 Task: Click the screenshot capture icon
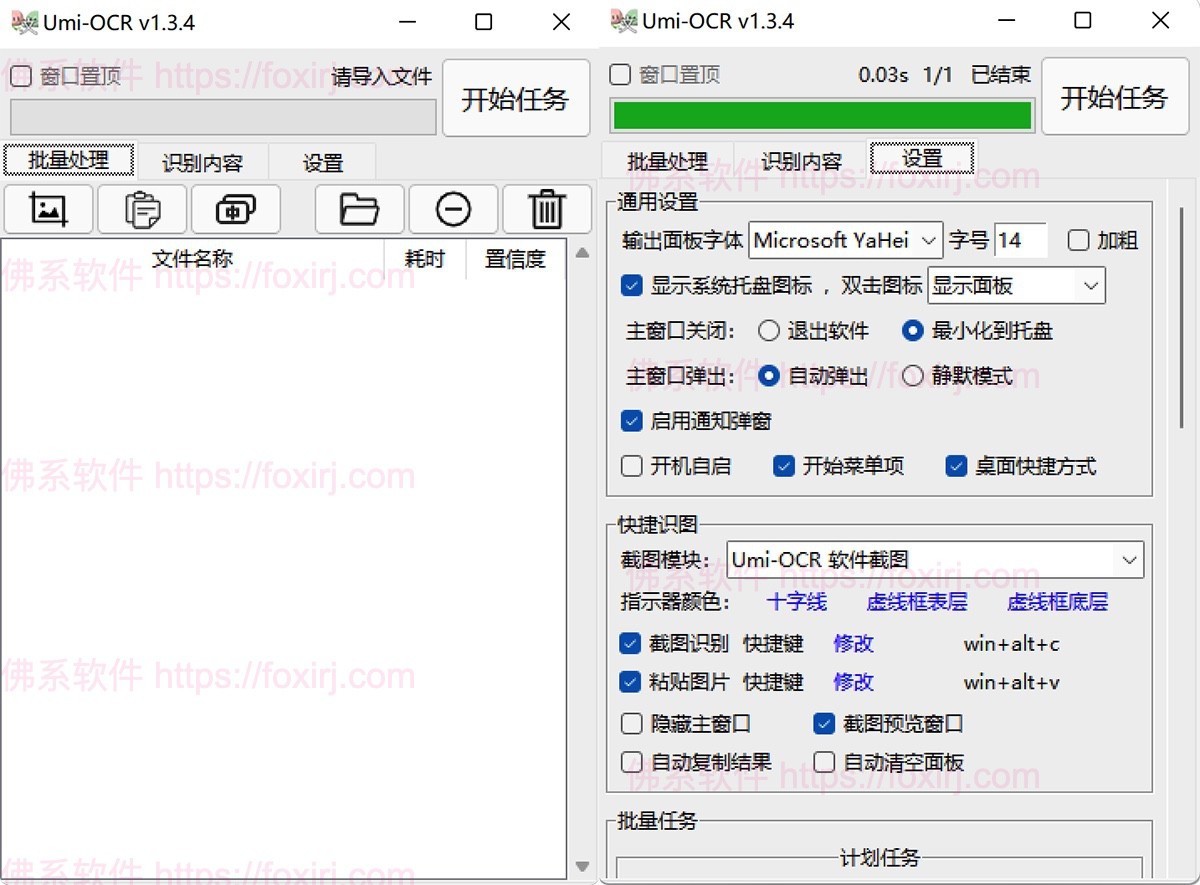click(235, 209)
